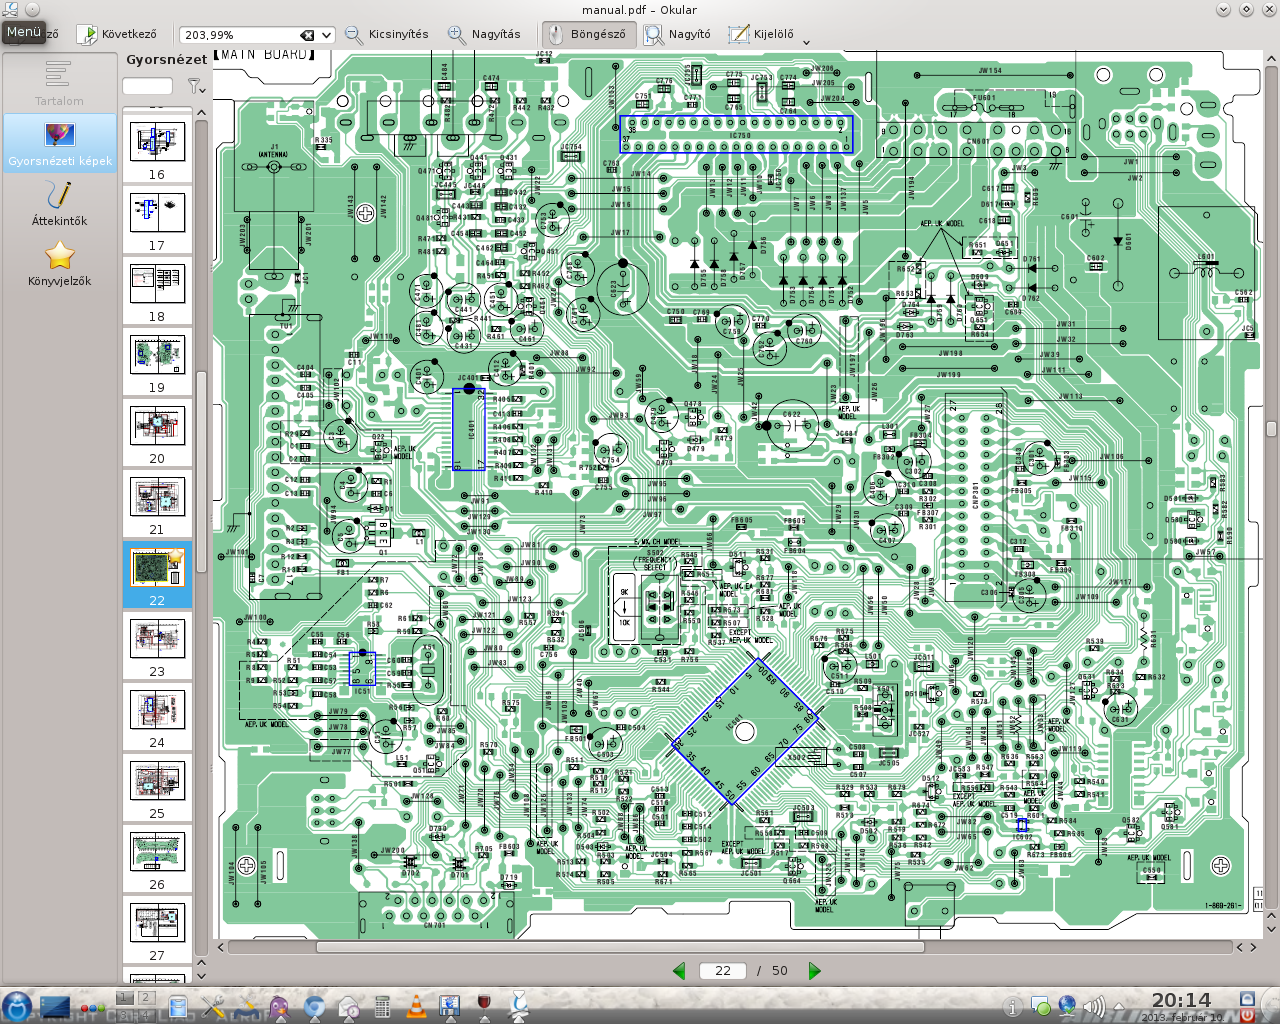
Task: Open the Wine glass taskbar icon
Action: coord(485,1005)
